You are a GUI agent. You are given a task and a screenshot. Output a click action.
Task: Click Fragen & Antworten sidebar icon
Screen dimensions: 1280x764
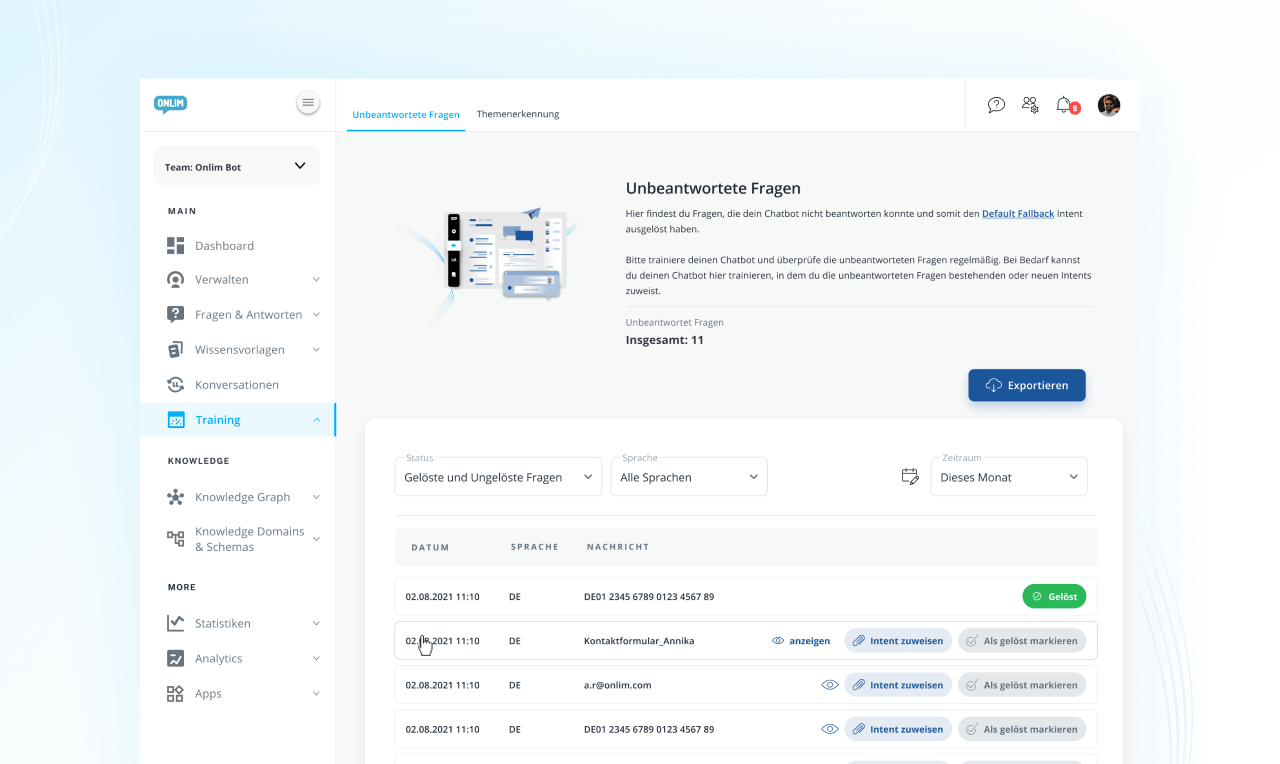176,315
